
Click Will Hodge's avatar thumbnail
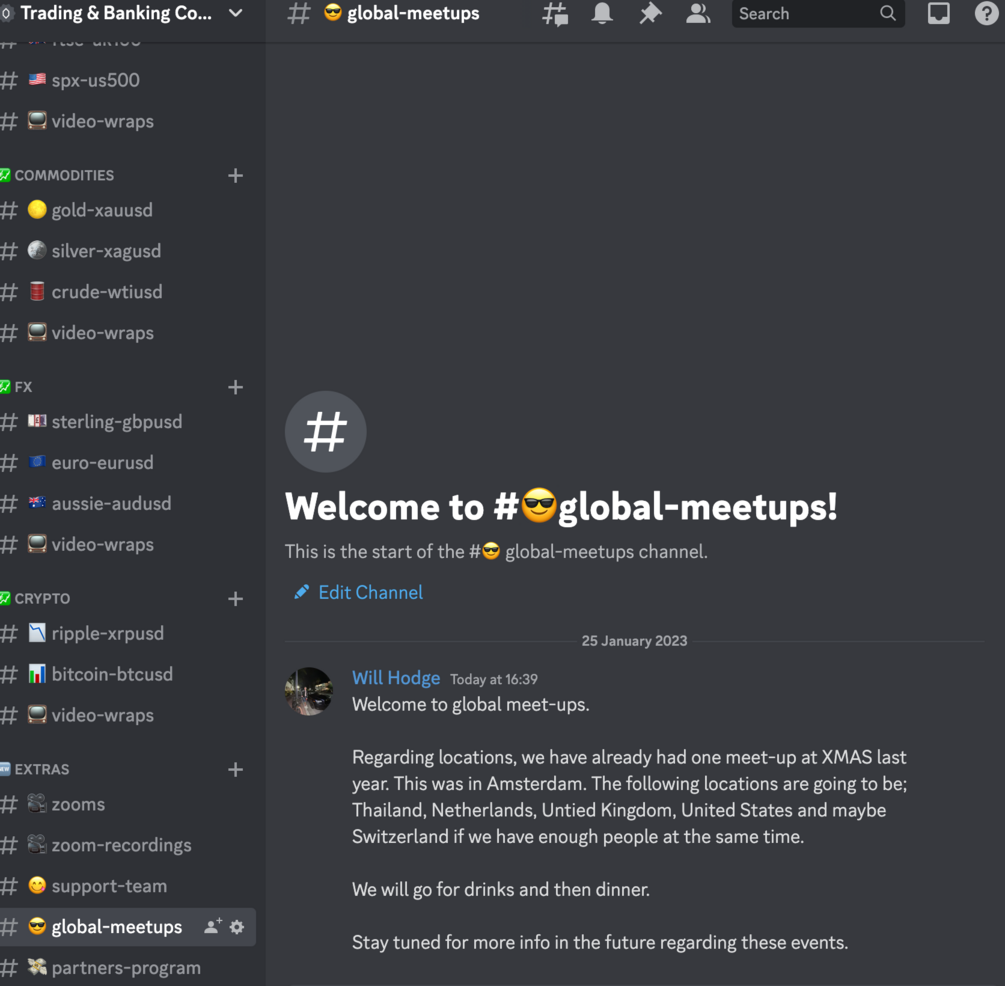pos(309,691)
